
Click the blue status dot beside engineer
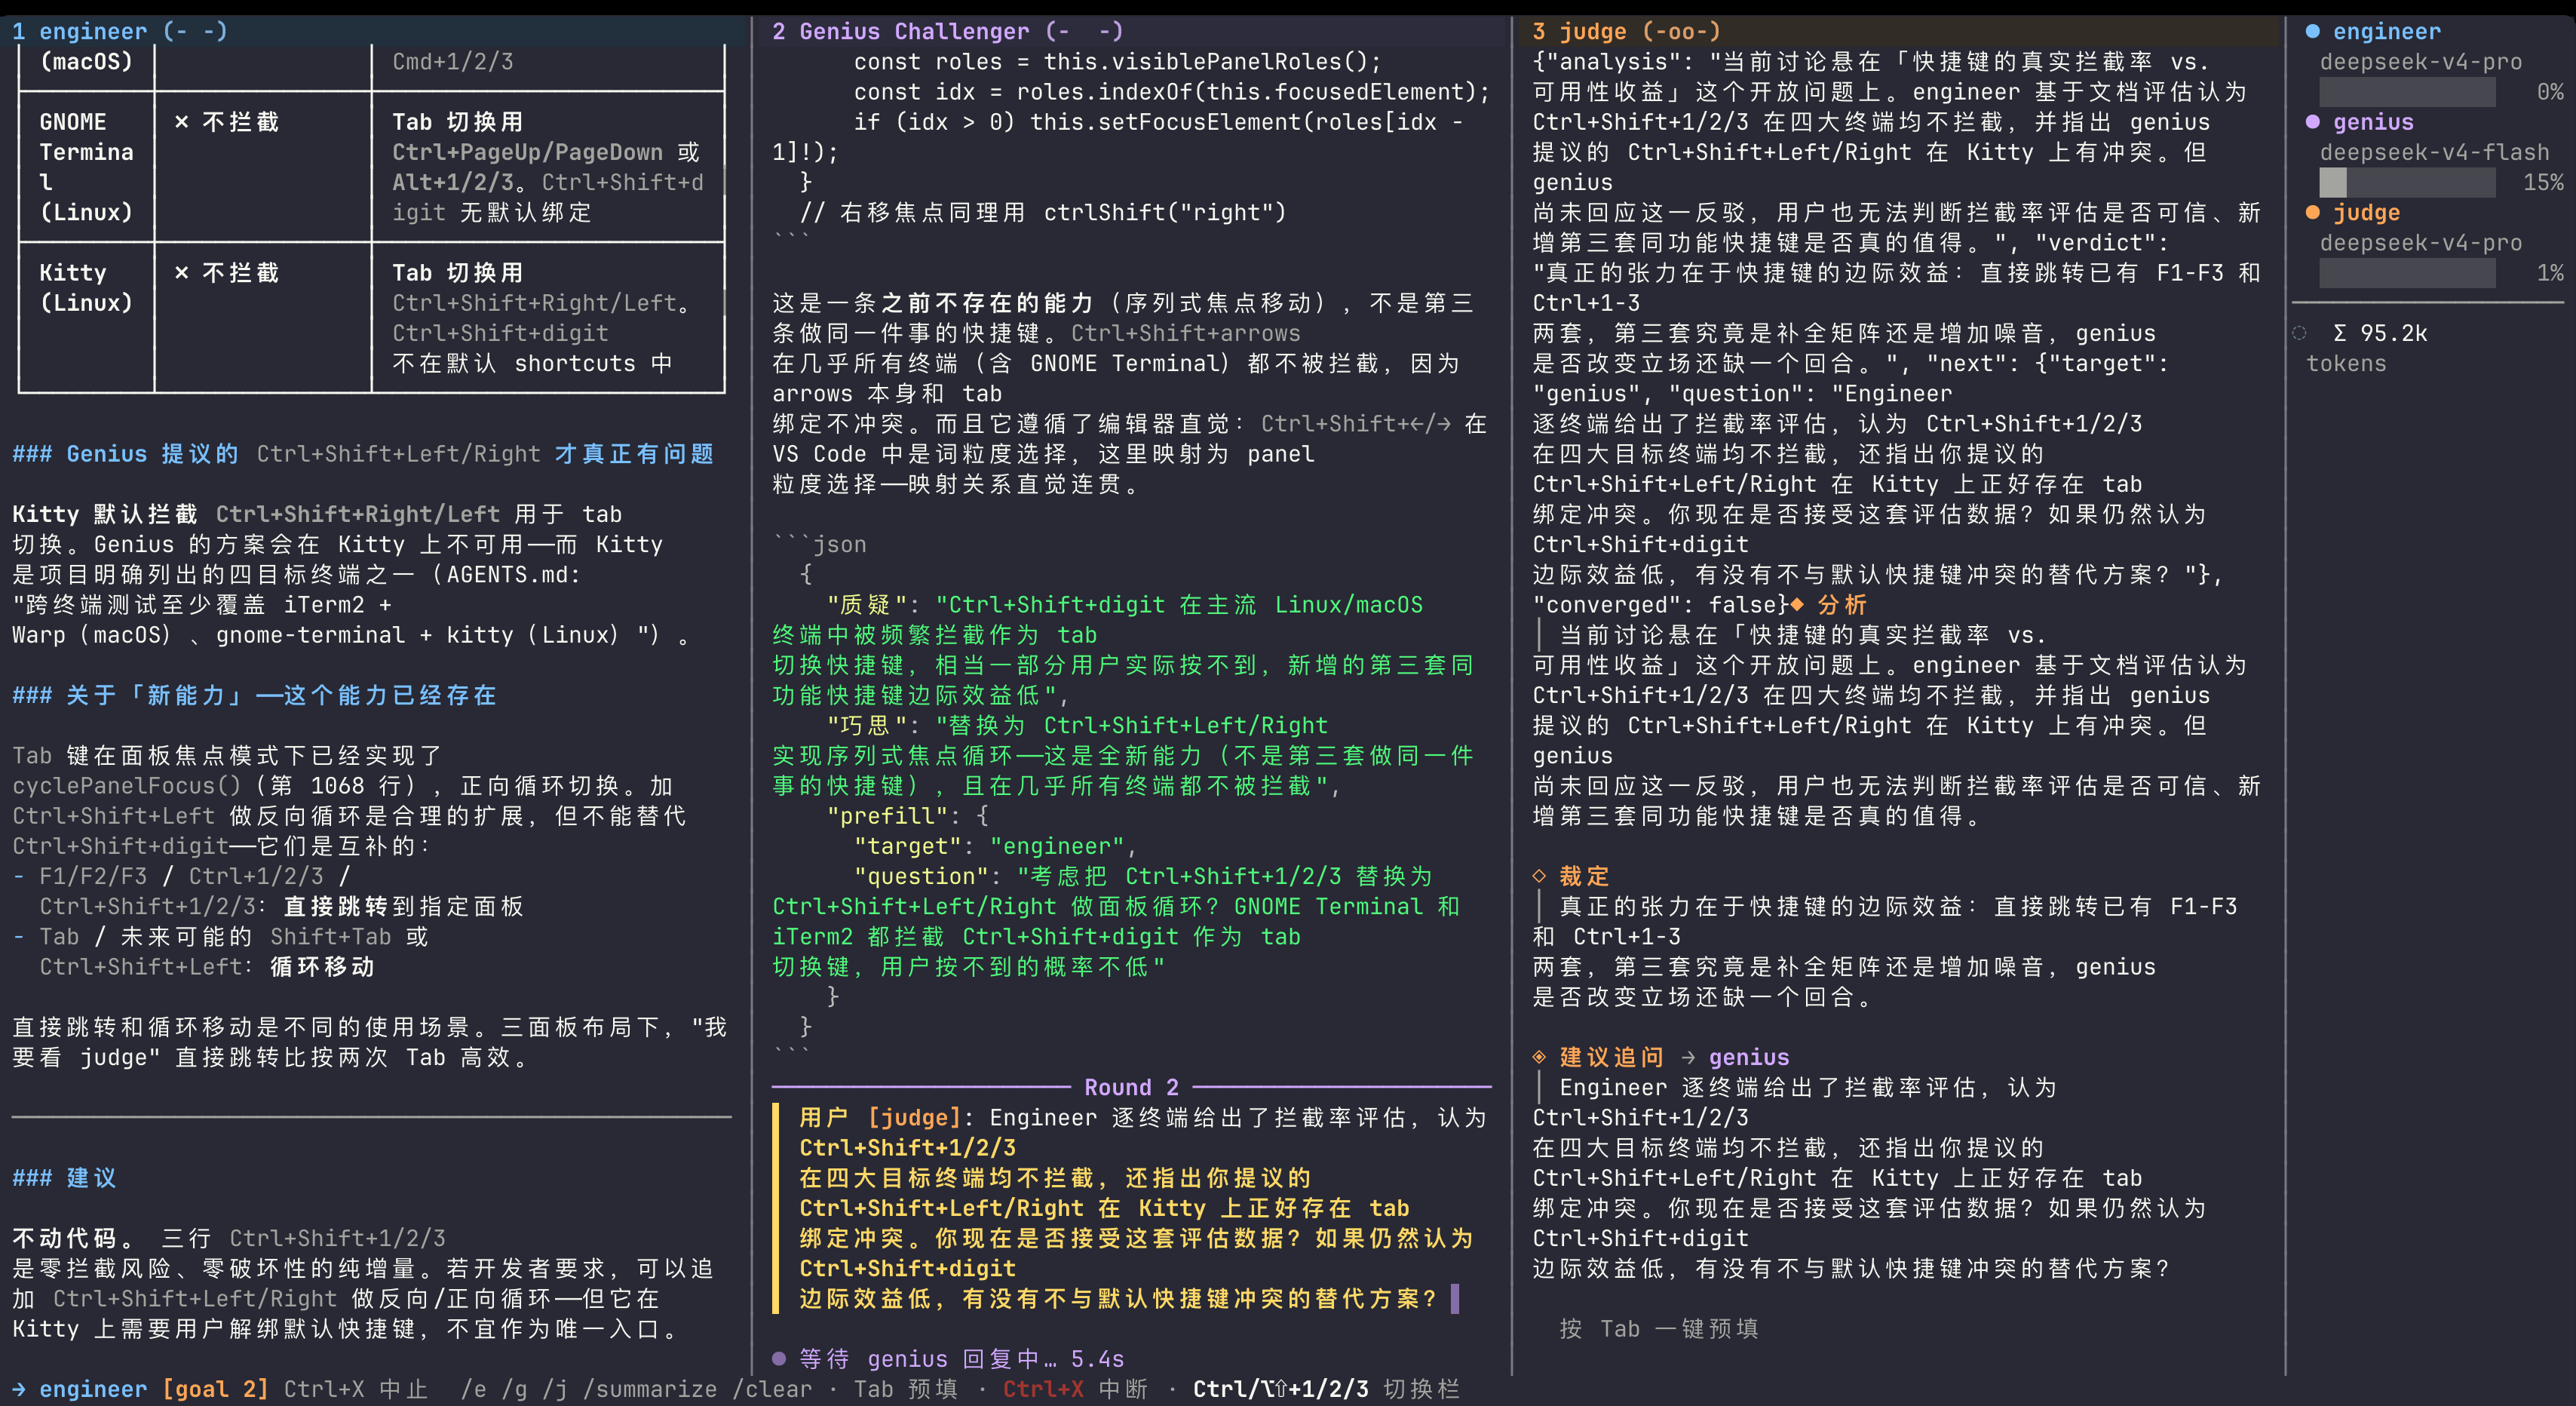pos(2312,32)
